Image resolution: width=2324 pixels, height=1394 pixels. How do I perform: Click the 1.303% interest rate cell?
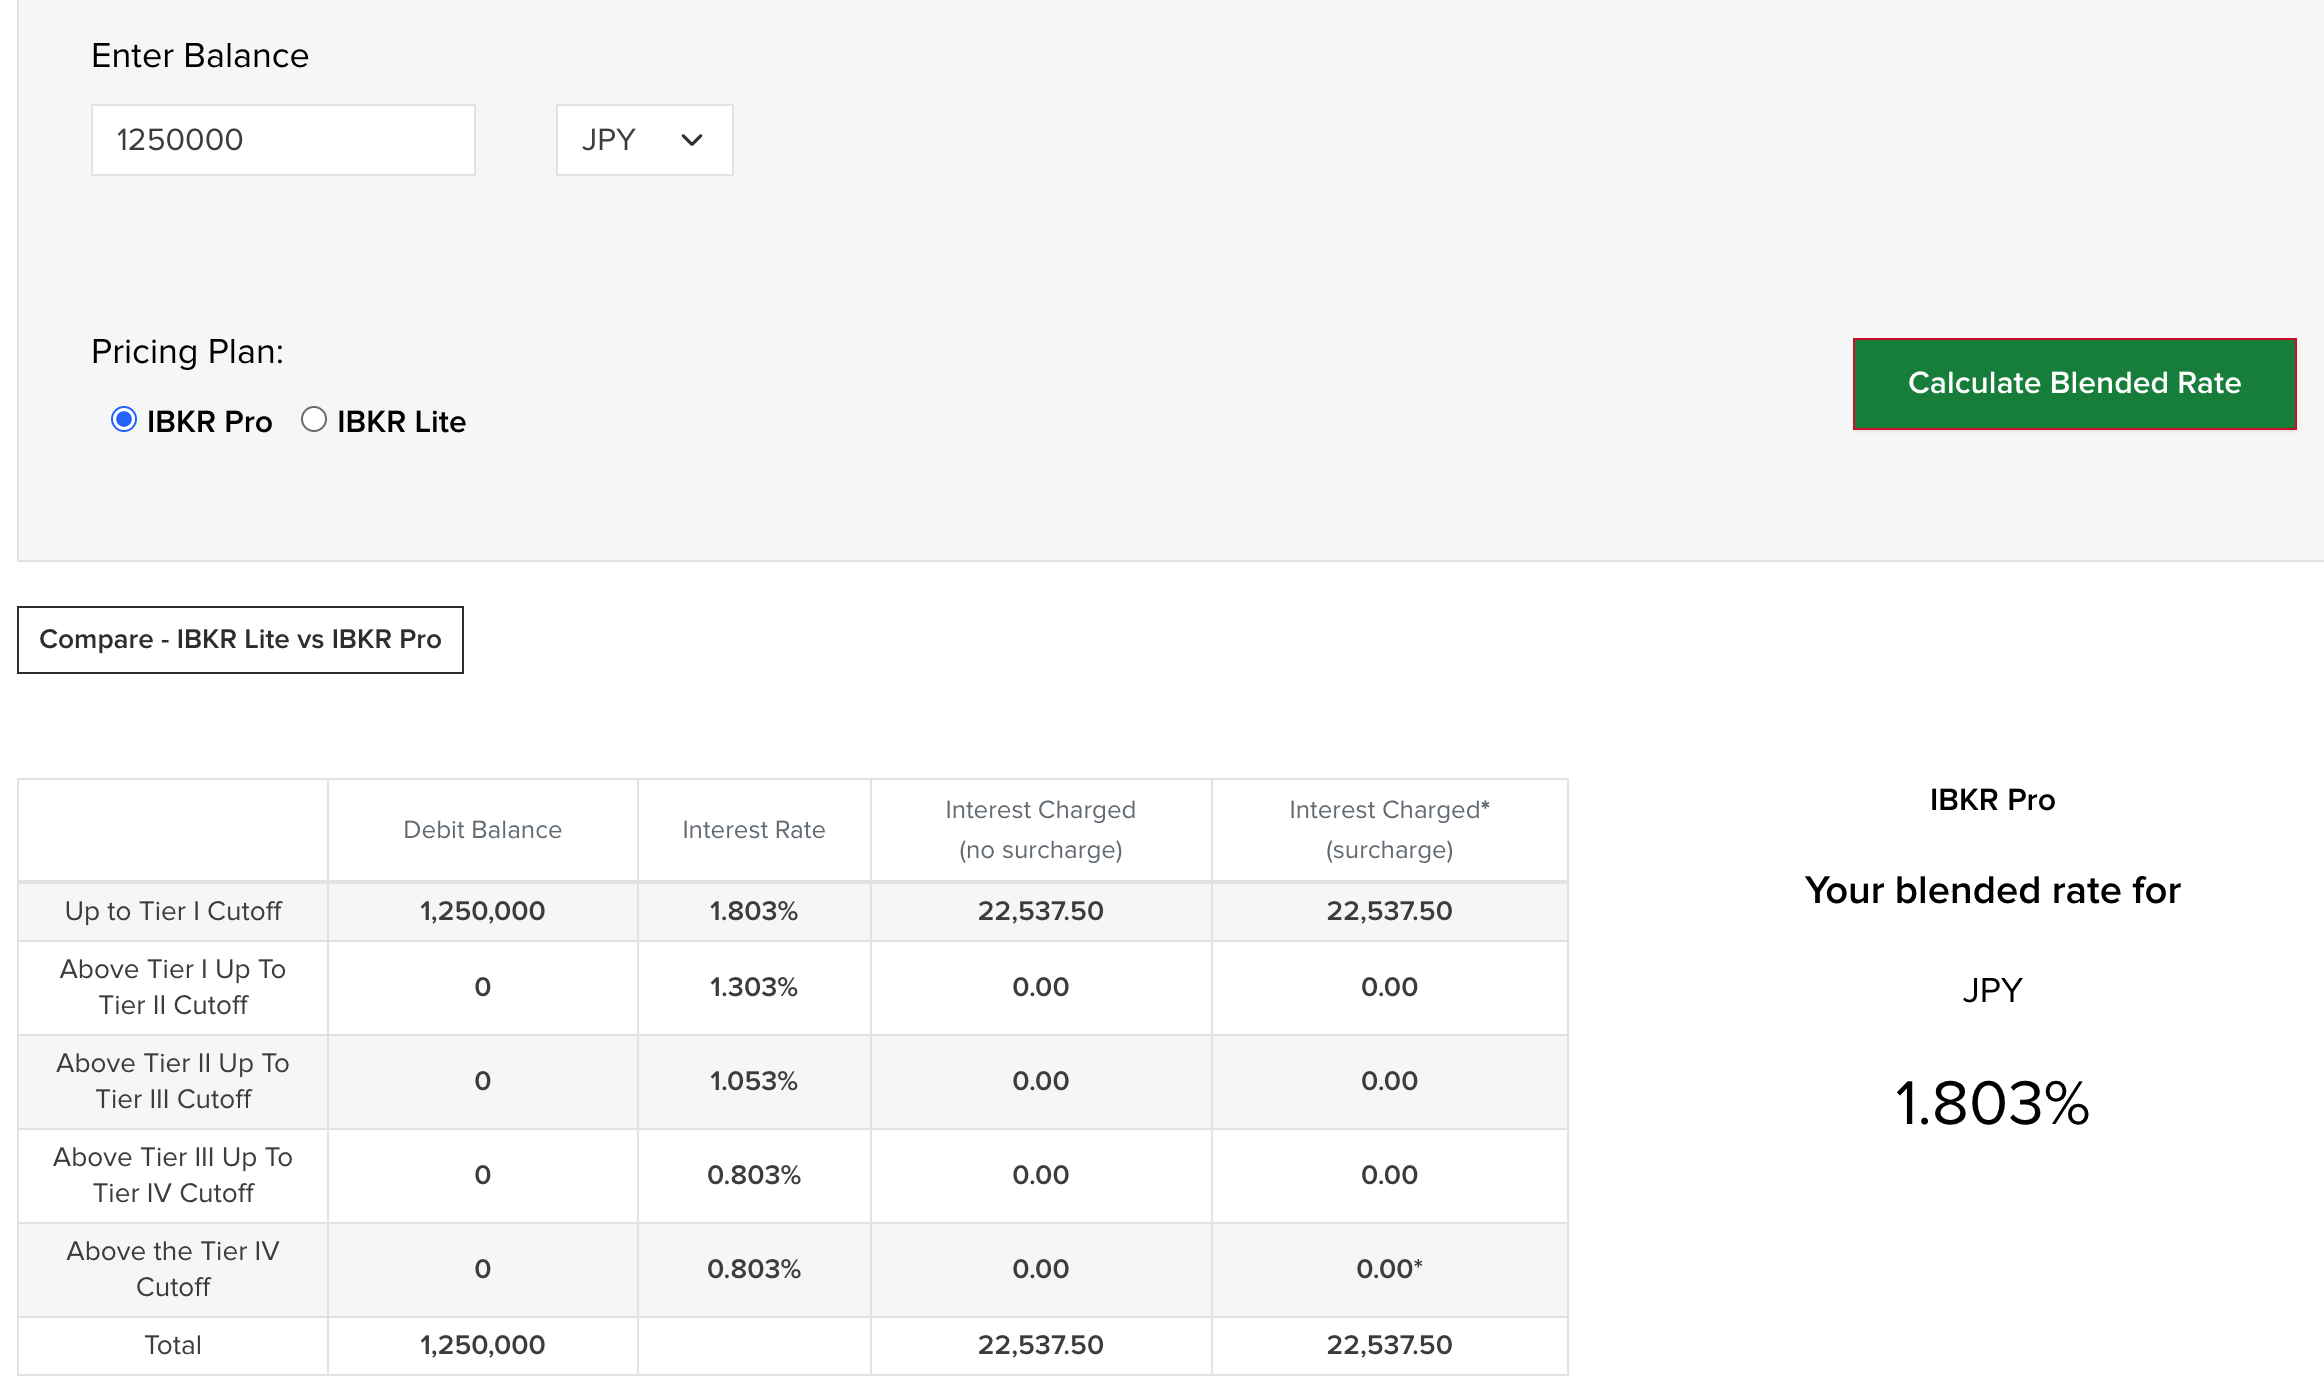[754, 987]
